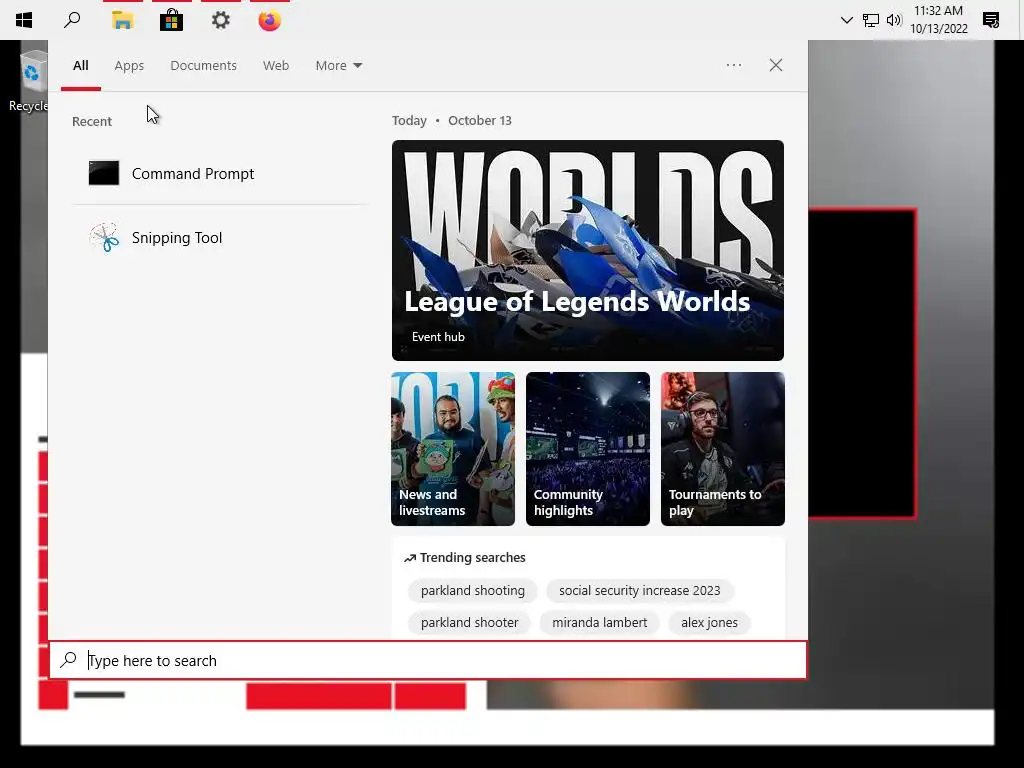The height and width of the screenshot is (768, 1024).
Task: Launch Firefox from the taskbar
Action: (269, 20)
